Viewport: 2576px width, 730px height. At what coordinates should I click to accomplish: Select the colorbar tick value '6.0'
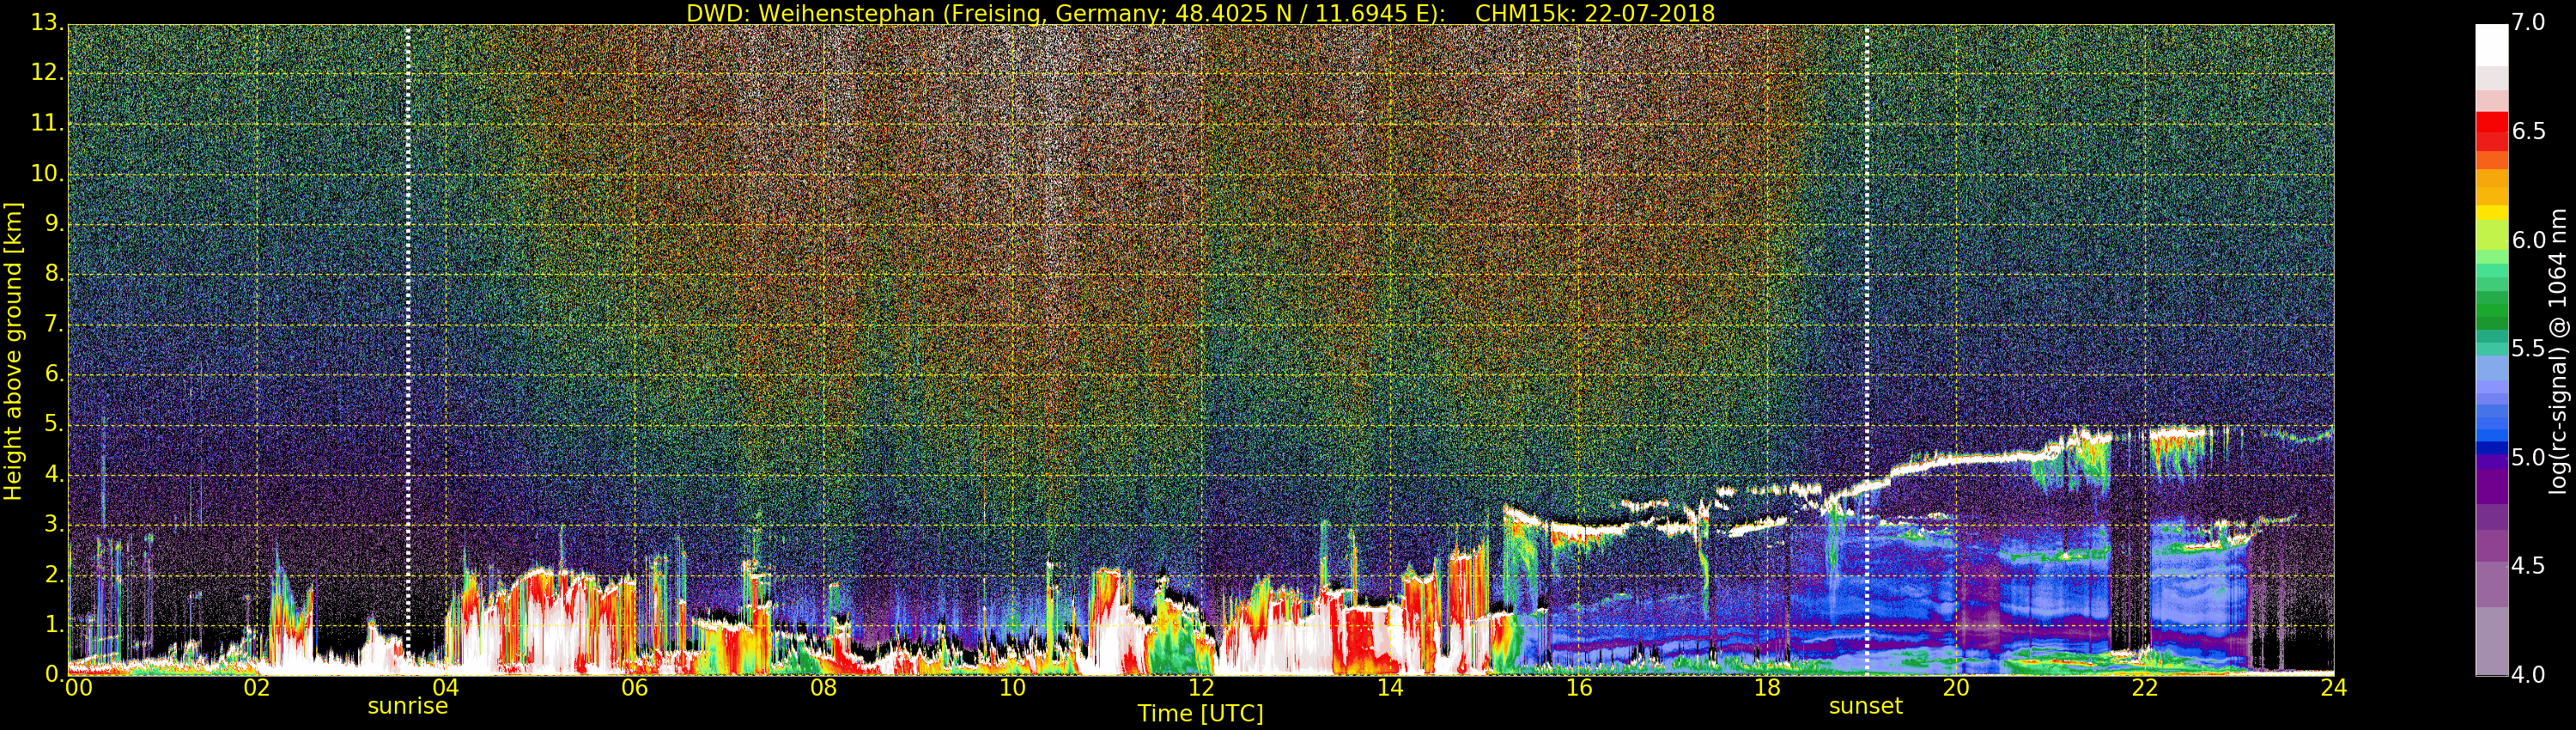click(2528, 241)
